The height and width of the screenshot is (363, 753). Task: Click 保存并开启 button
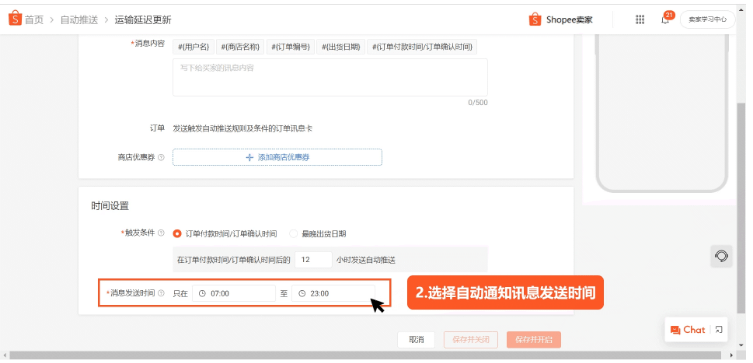pyautogui.click(x=534, y=339)
